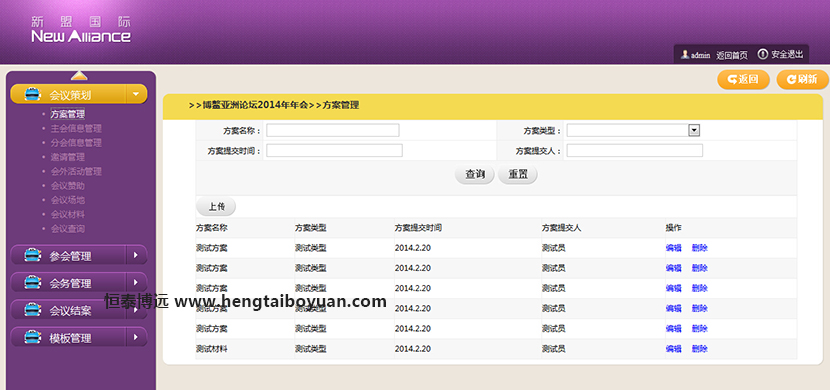Expand the 会务管理 menu arrow
This screenshot has width=830, height=390.
point(136,283)
